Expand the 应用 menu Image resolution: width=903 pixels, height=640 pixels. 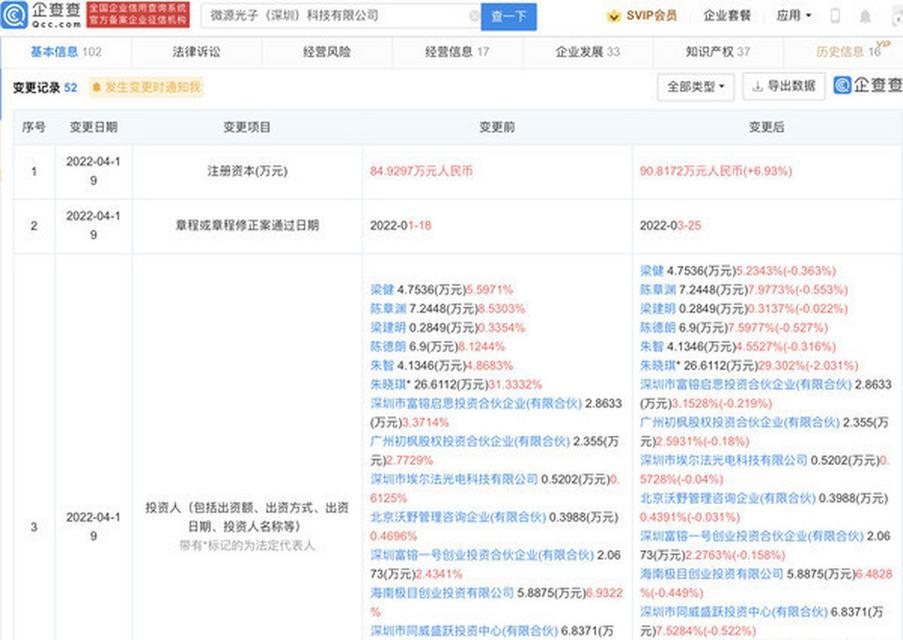tap(793, 16)
